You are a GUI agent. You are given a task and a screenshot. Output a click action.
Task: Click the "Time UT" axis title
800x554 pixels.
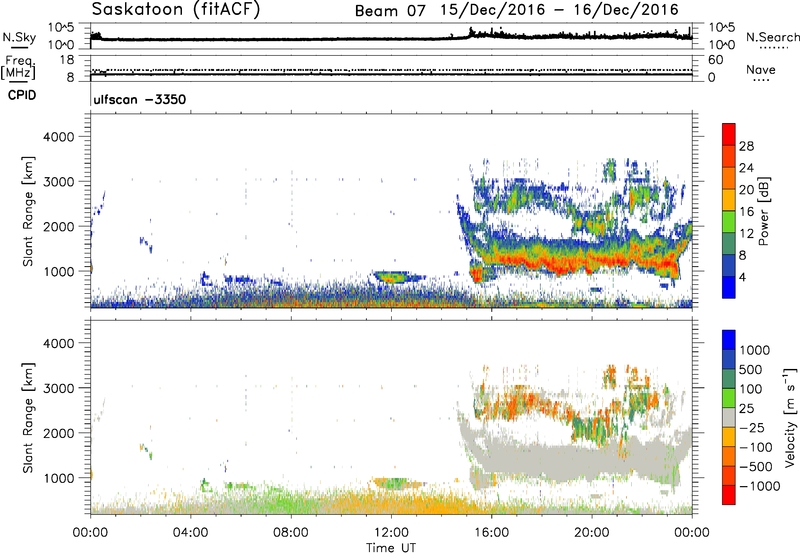[x=391, y=548]
